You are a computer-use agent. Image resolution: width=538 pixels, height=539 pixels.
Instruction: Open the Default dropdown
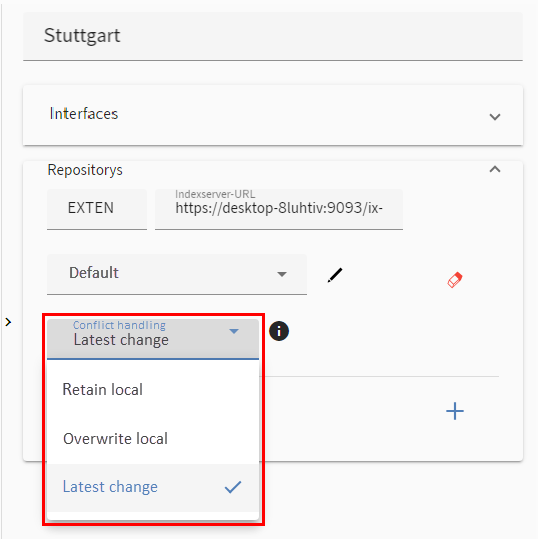point(177,274)
